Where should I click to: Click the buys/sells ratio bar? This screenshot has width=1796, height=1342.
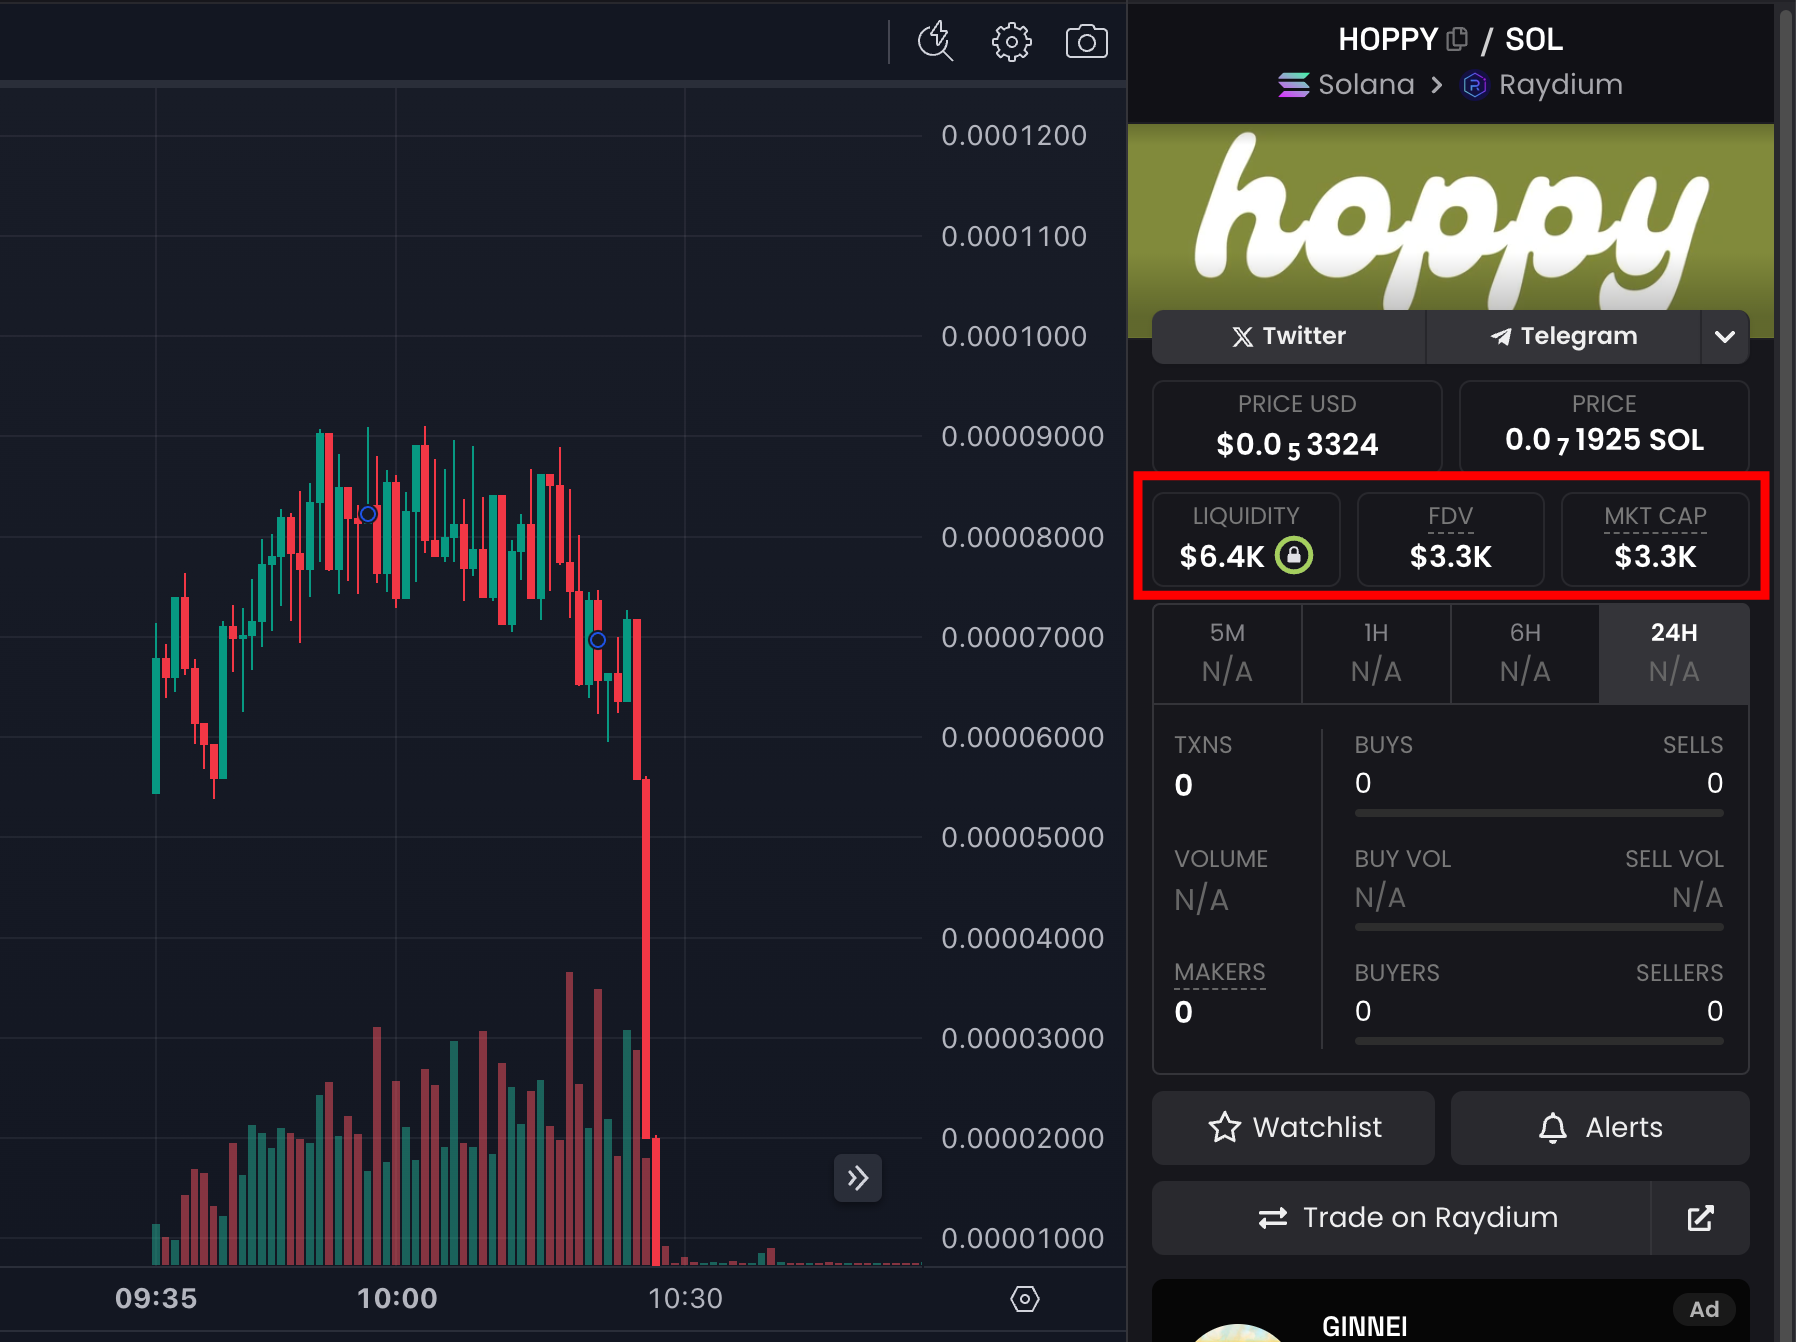coord(1539,813)
